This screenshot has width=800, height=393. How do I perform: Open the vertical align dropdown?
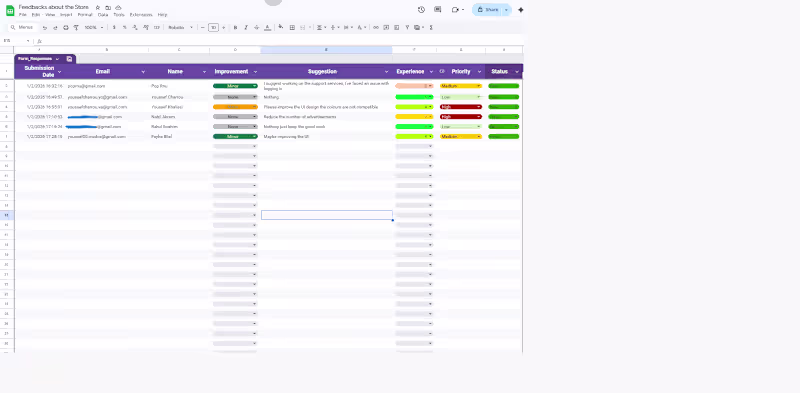pyautogui.click(x=335, y=28)
